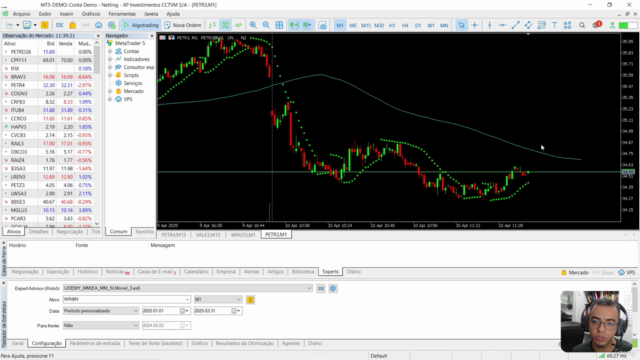Image resolution: width=640 pixels, height=360 pixels.
Task: Click the zoom out magnifier icon
Action: pyautogui.click(x=266, y=25)
